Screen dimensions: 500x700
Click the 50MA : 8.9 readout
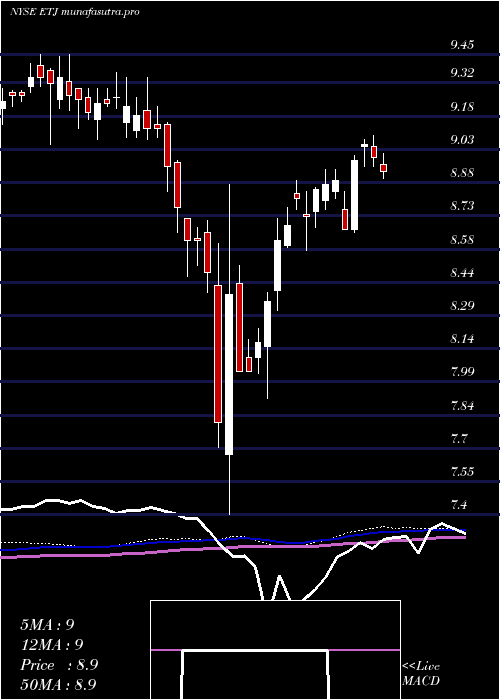pyautogui.click(x=59, y=684)
